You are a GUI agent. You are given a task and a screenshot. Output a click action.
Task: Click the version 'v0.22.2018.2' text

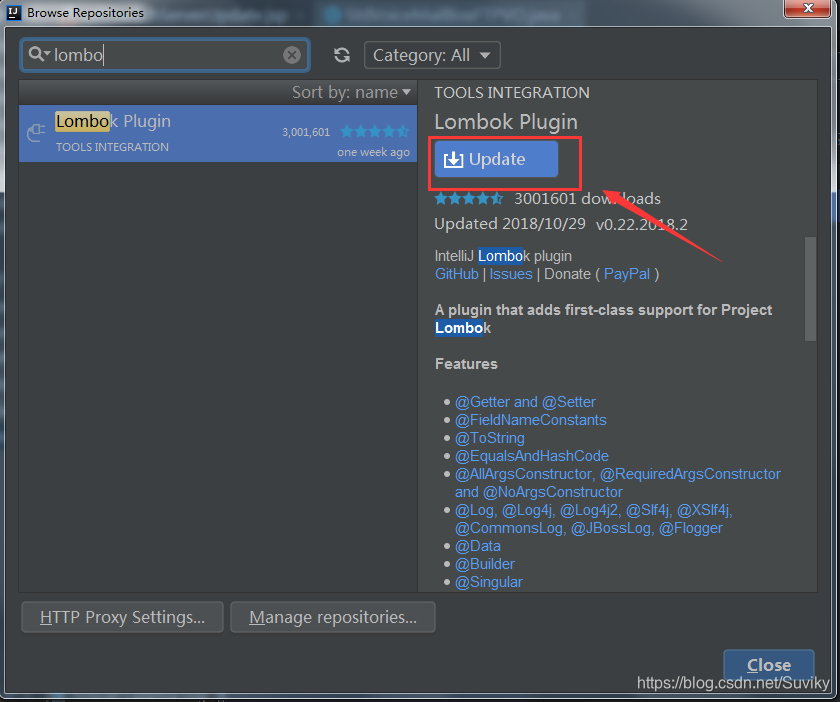click(641, 225)
